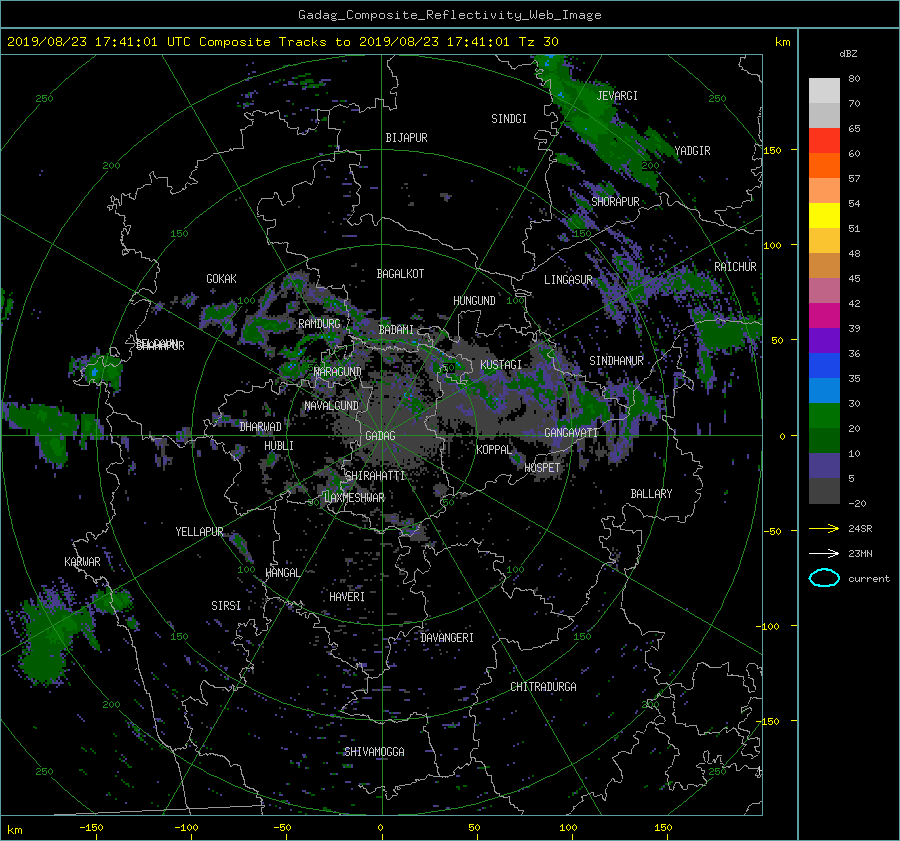Click the NAVALGUND city label
Screen dimensions: 900x841
[331, 406]
